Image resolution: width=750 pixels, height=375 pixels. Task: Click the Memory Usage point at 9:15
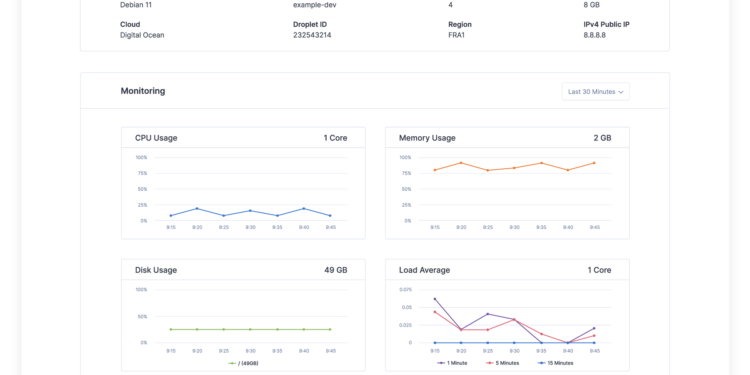point(435,170)
